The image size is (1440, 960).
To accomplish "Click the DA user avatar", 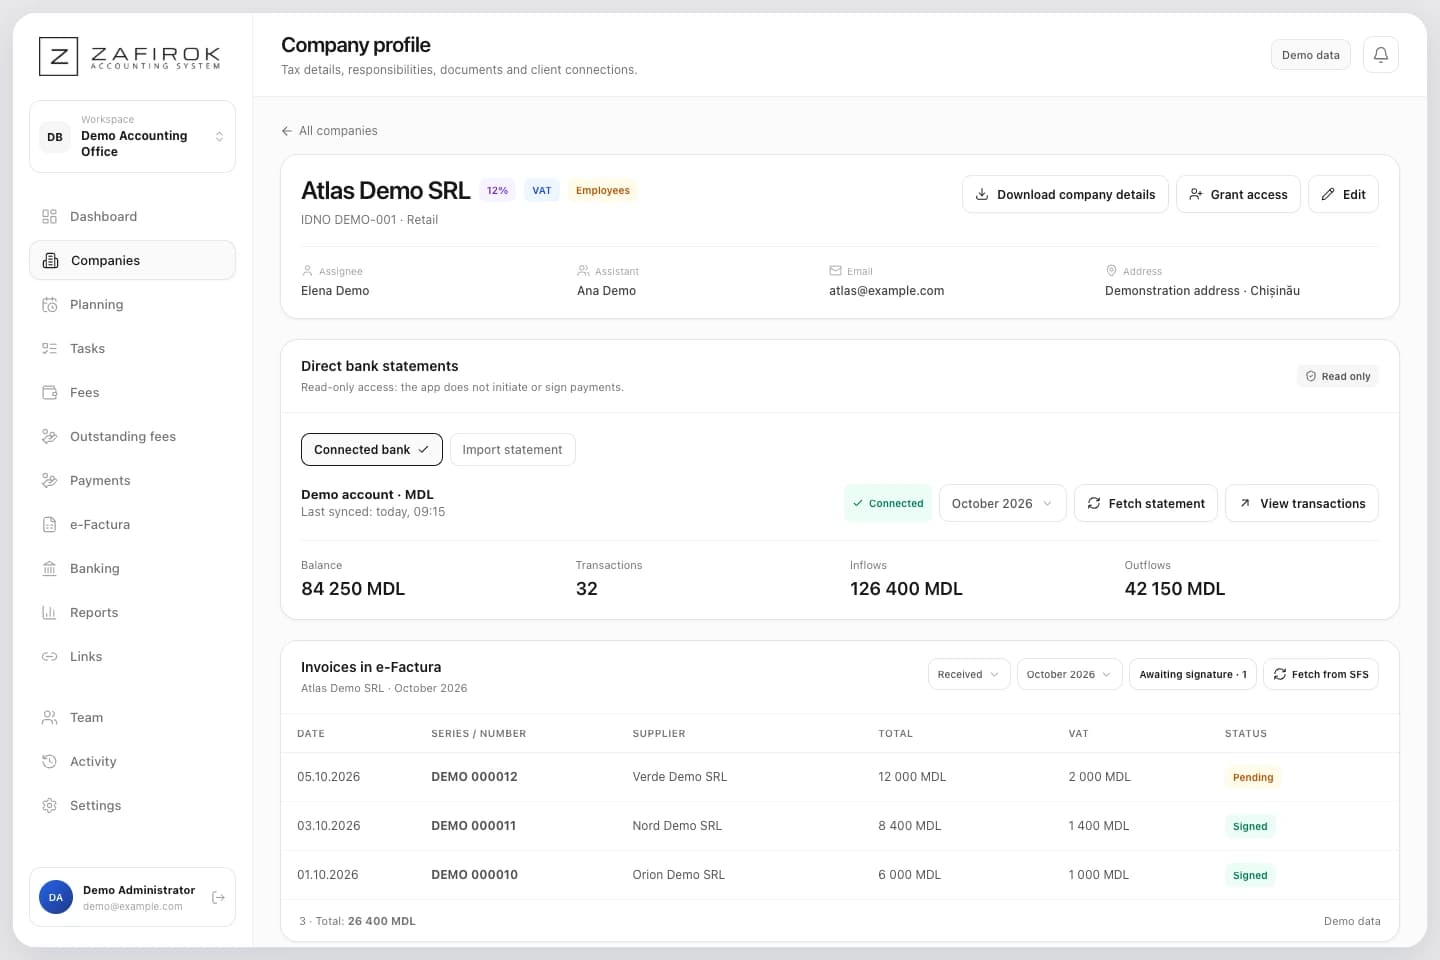I will pyautogui.click(x=56, y=897).
